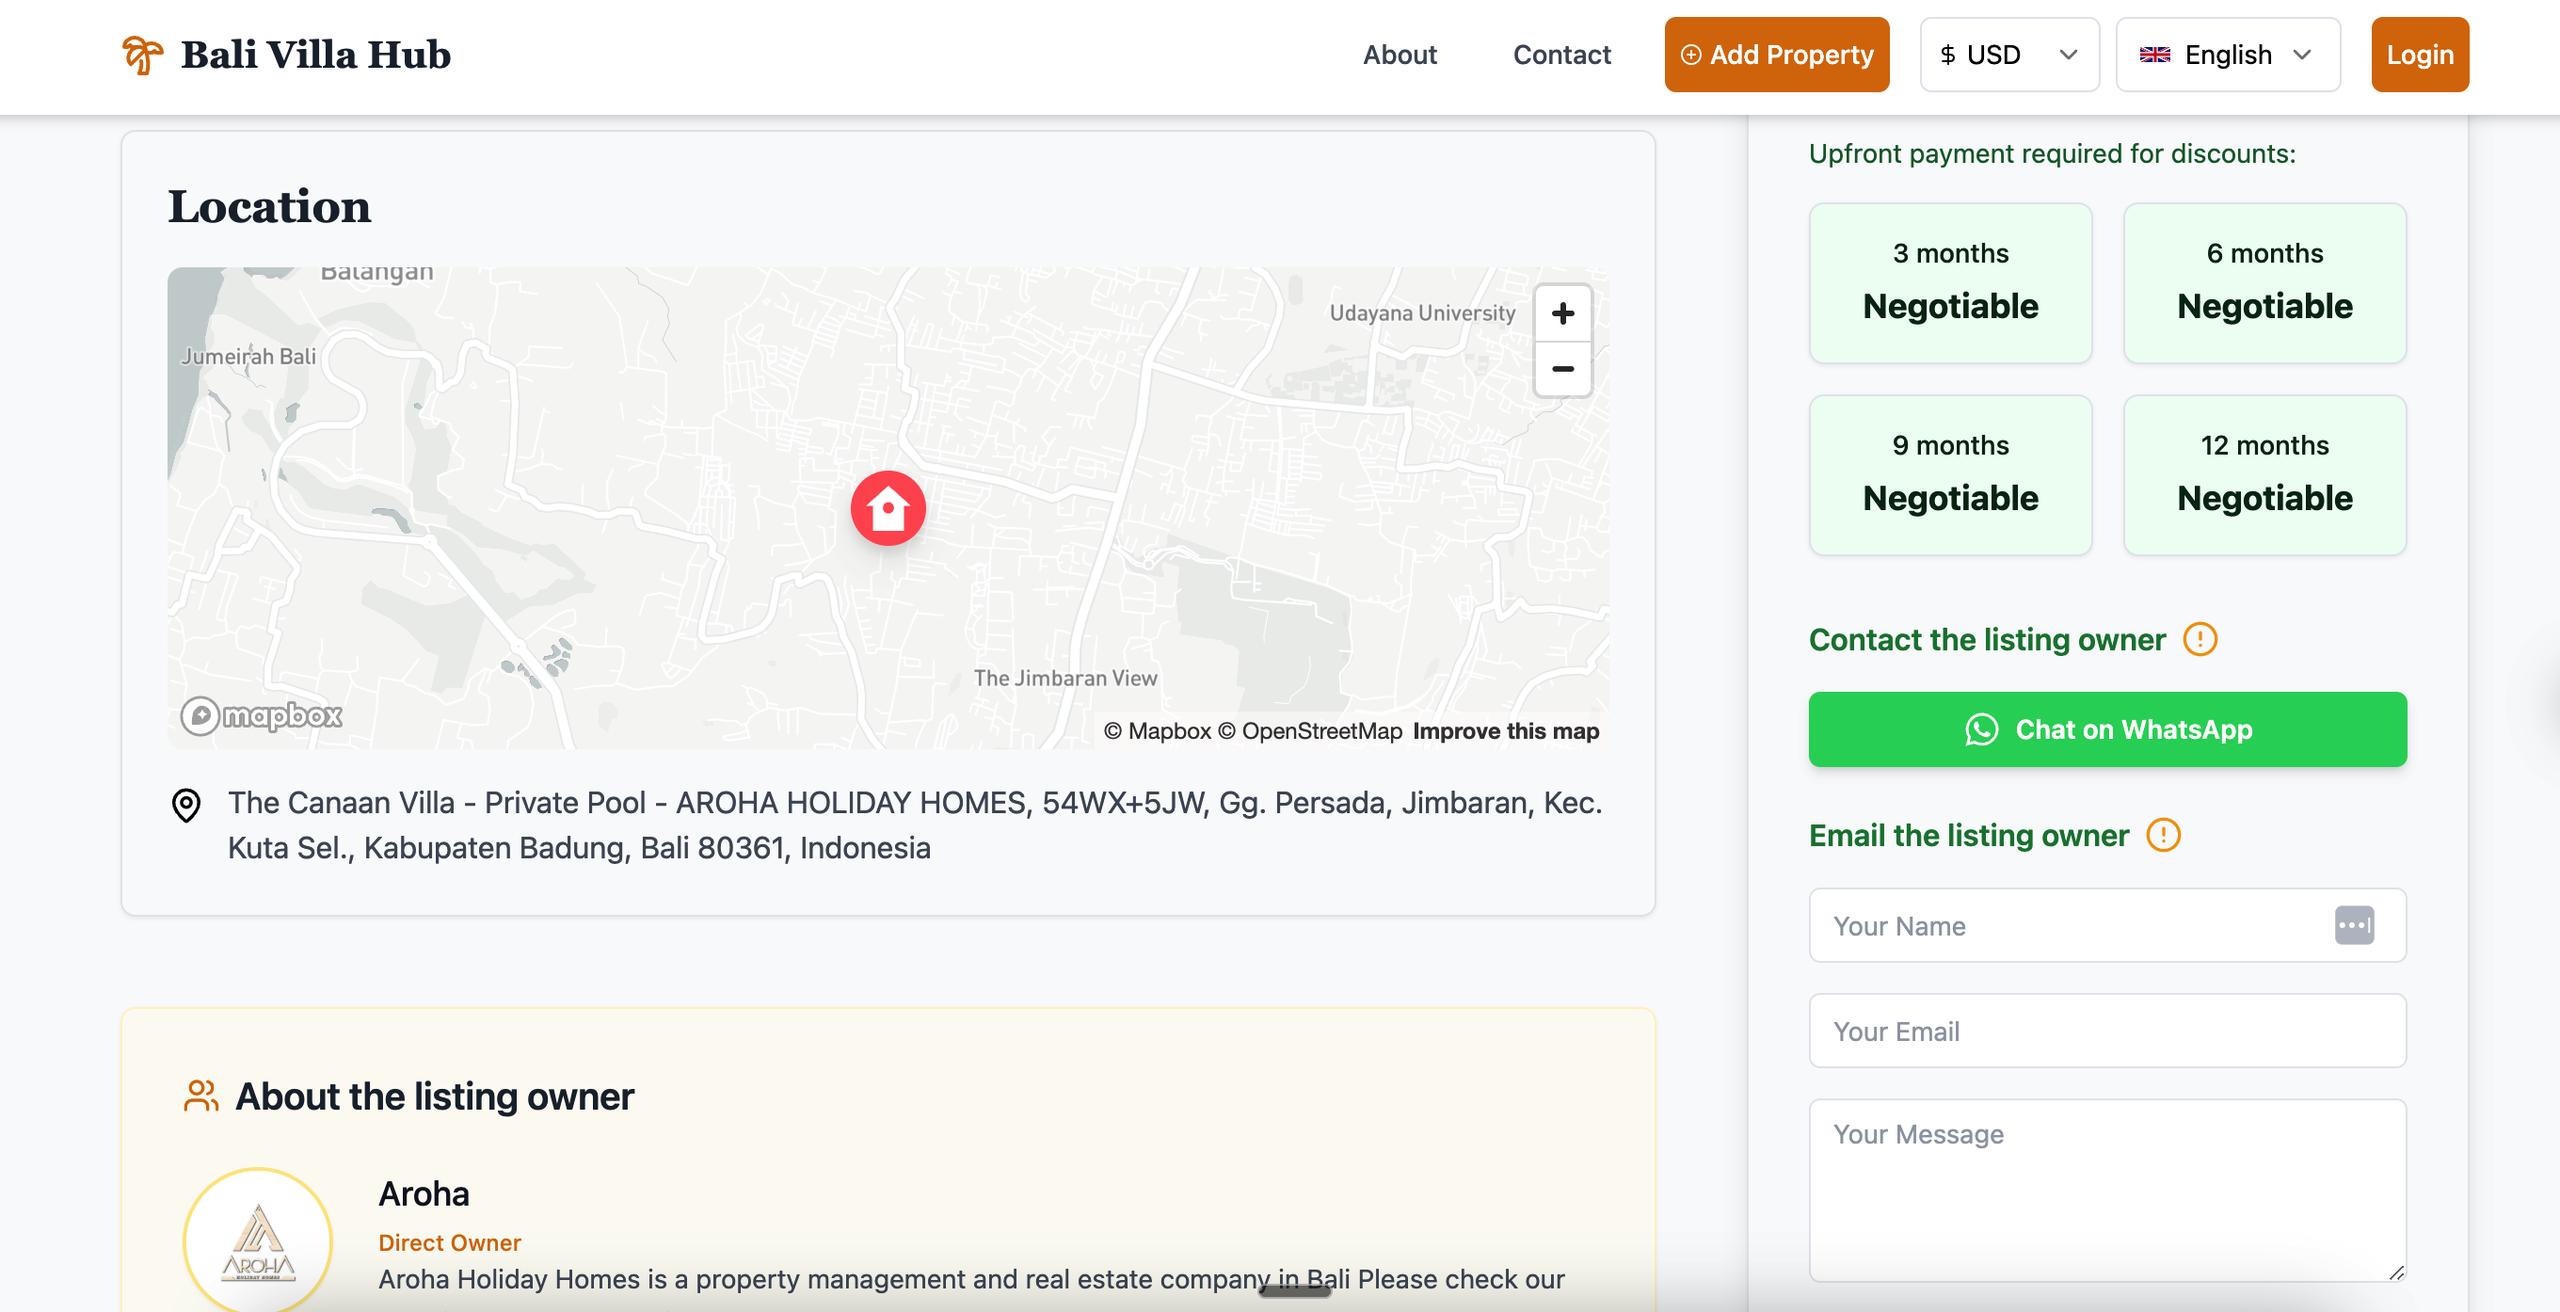This screenshot has width=2560, height=1312.
Task: Click the Mapbox logo on map
Action: (x=262, y=716)
